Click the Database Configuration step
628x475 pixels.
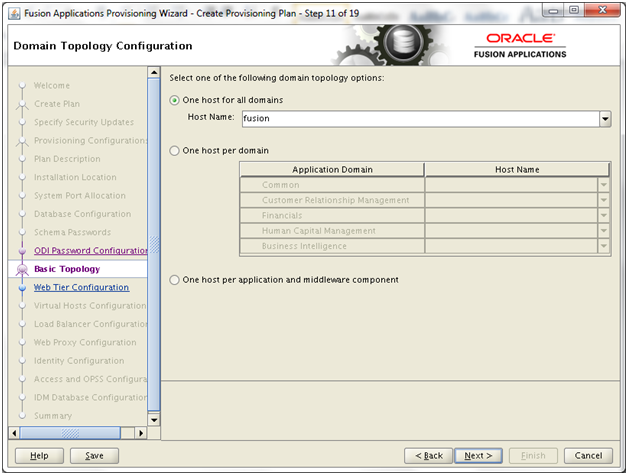[82, 214]
